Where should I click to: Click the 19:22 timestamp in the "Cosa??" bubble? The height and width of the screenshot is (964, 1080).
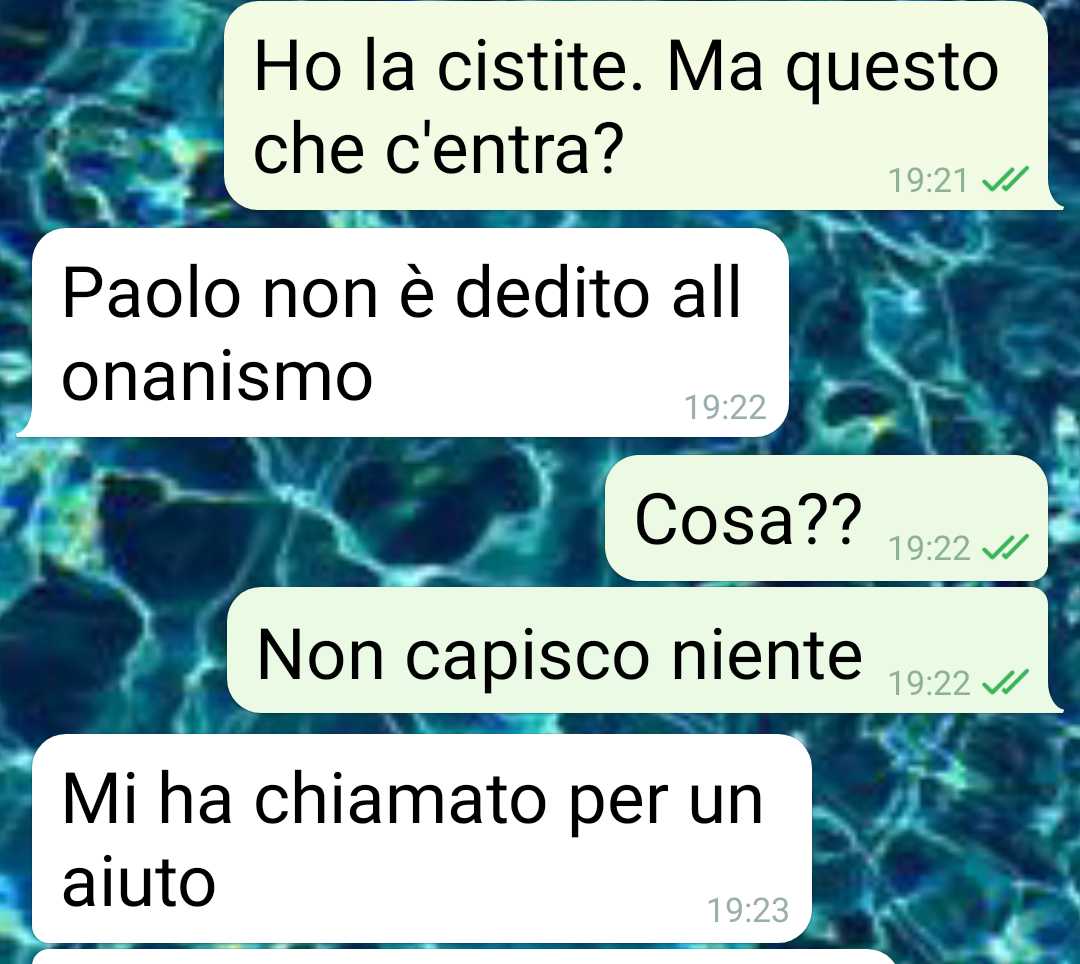point(929,549)
